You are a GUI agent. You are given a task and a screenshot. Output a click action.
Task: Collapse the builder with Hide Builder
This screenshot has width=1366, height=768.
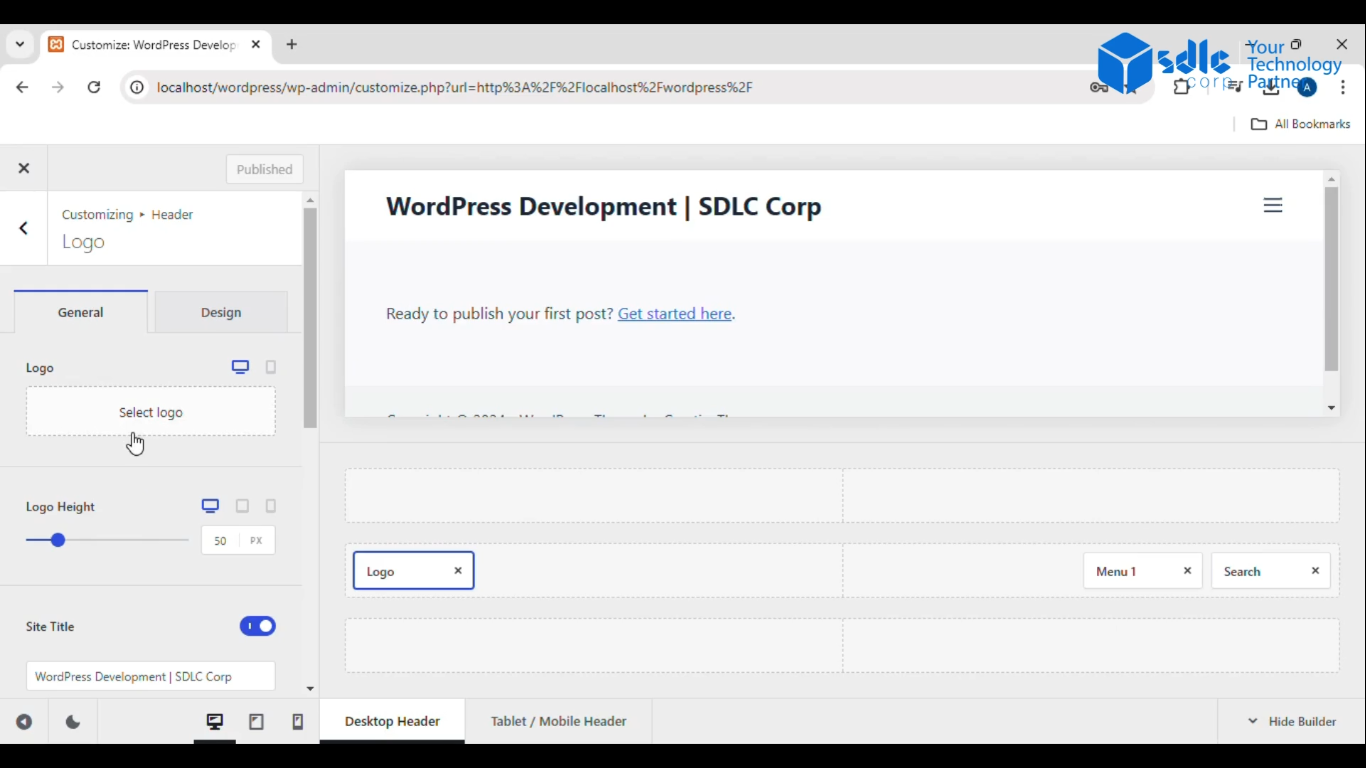point(1292,721)
